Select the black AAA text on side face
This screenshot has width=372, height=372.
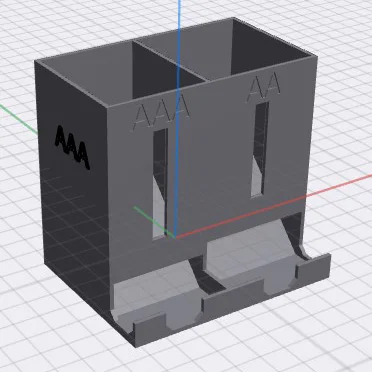[x=72, y=147]
